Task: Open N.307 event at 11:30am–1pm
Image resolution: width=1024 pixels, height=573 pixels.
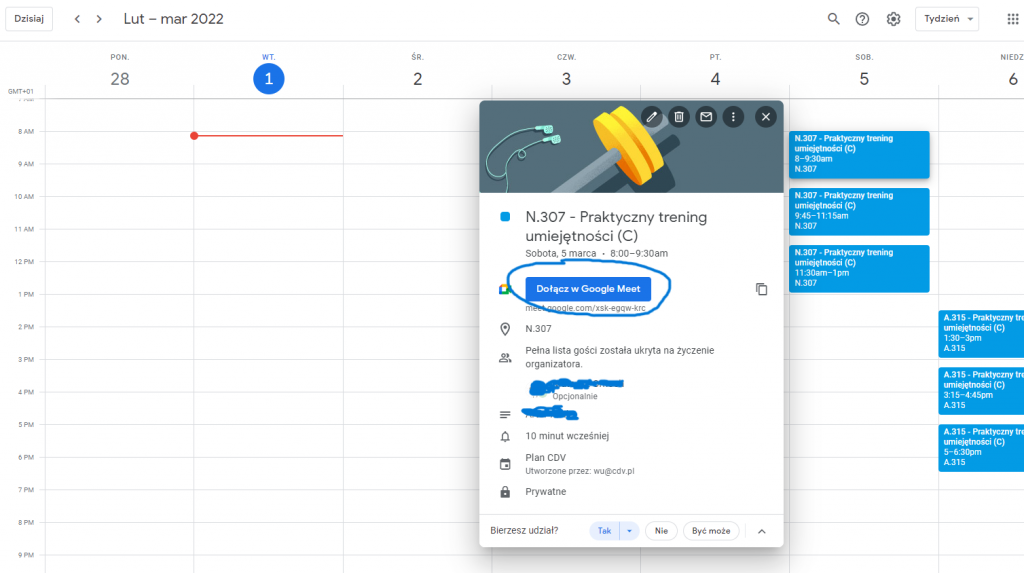Action: 859,268
